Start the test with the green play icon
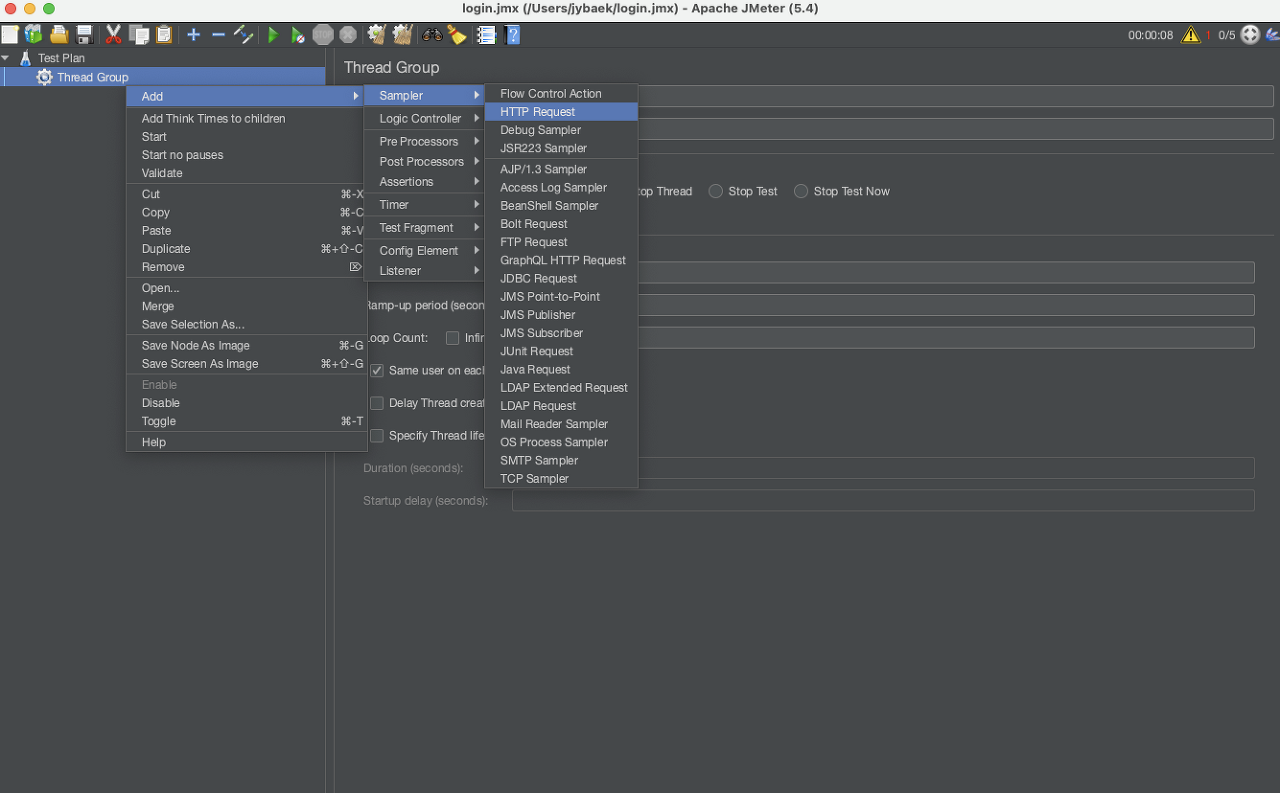 point(273,35)
